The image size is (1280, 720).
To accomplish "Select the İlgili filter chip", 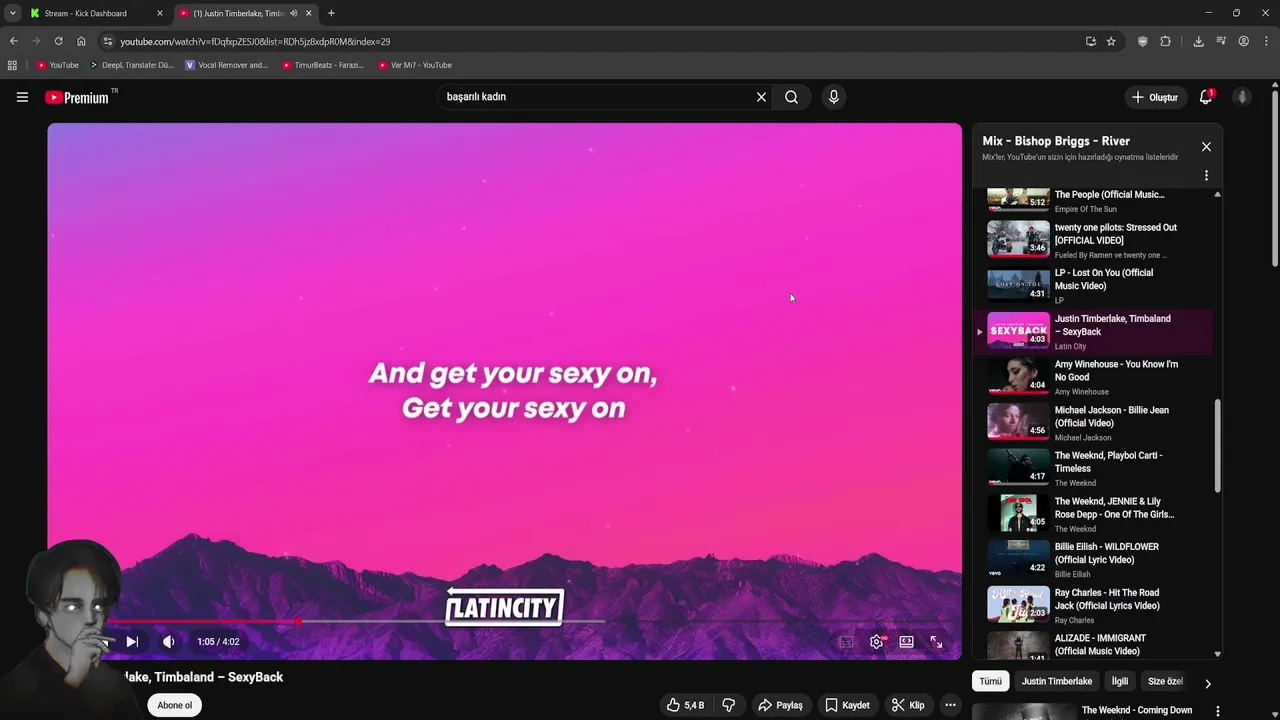I will (x=1120, y=681).
